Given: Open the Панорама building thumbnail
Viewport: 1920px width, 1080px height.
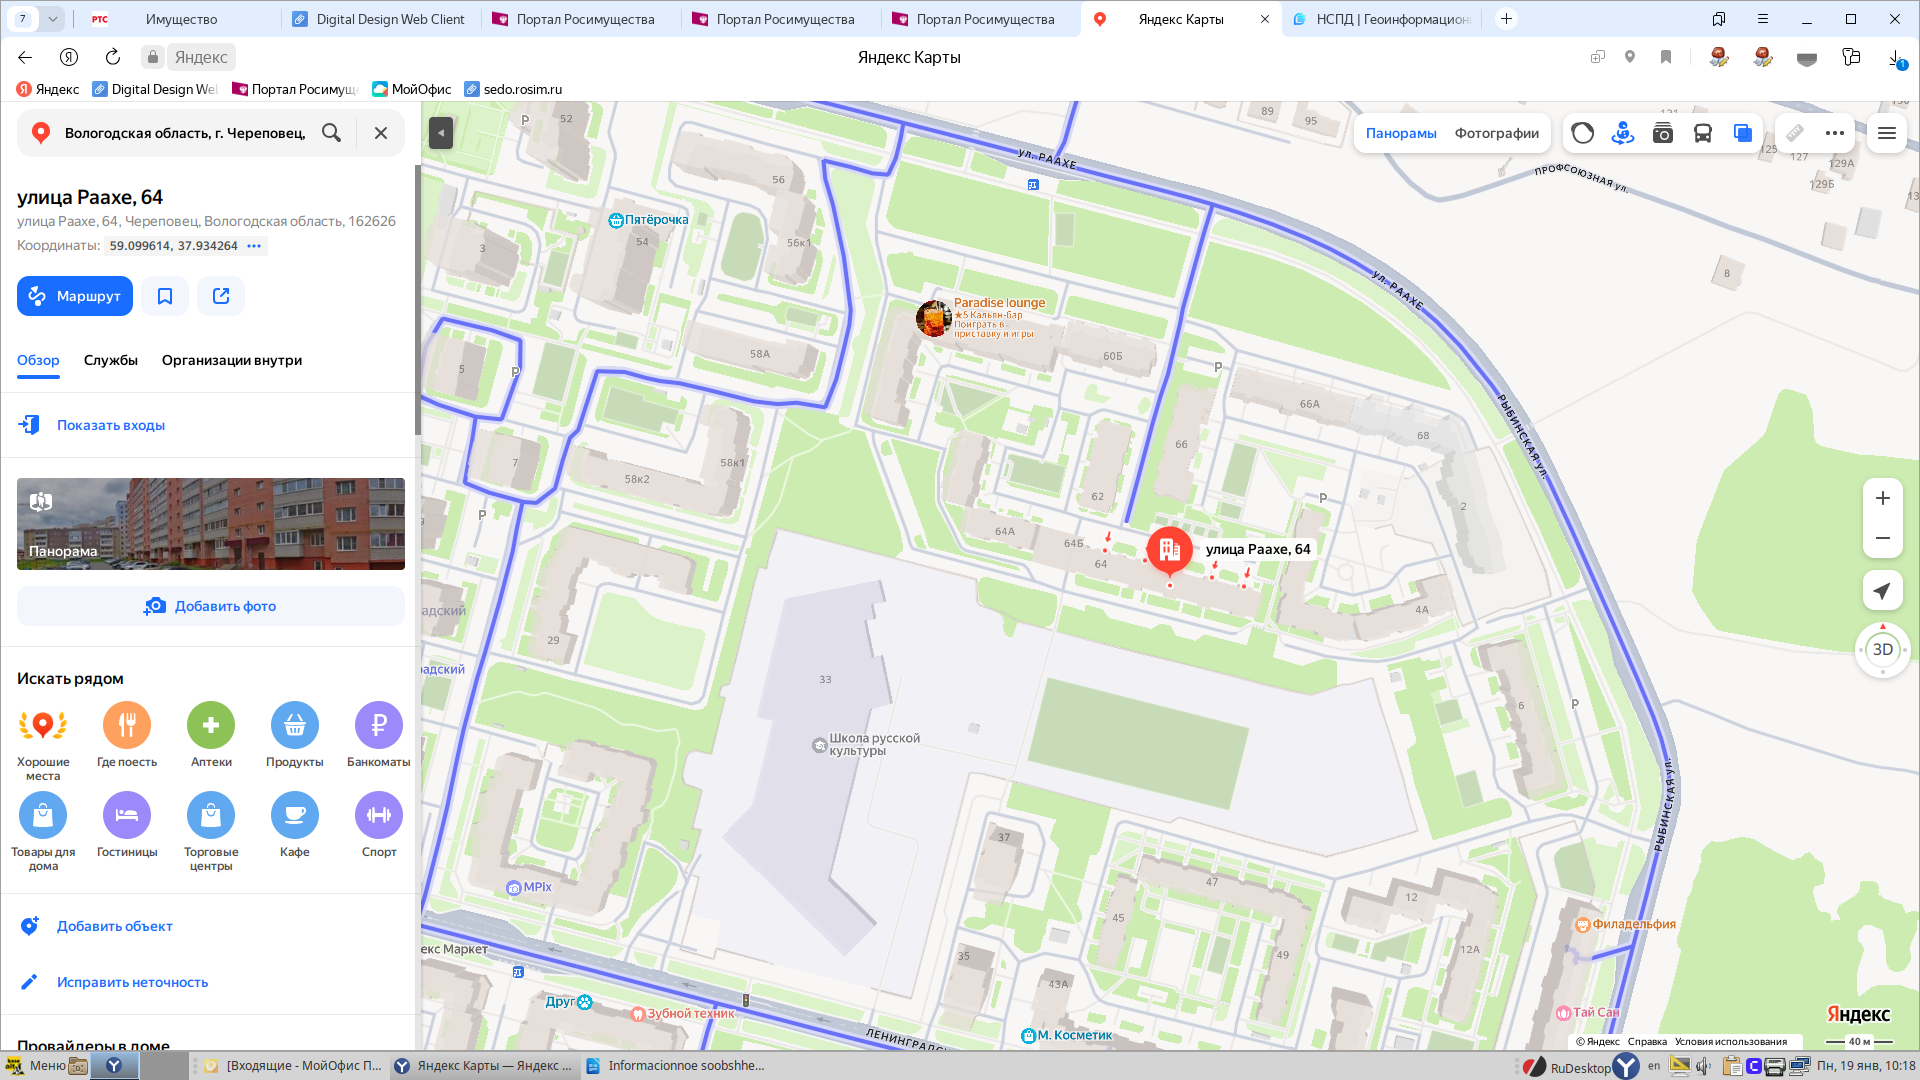Looking at the screenshot, I should 211,524.
